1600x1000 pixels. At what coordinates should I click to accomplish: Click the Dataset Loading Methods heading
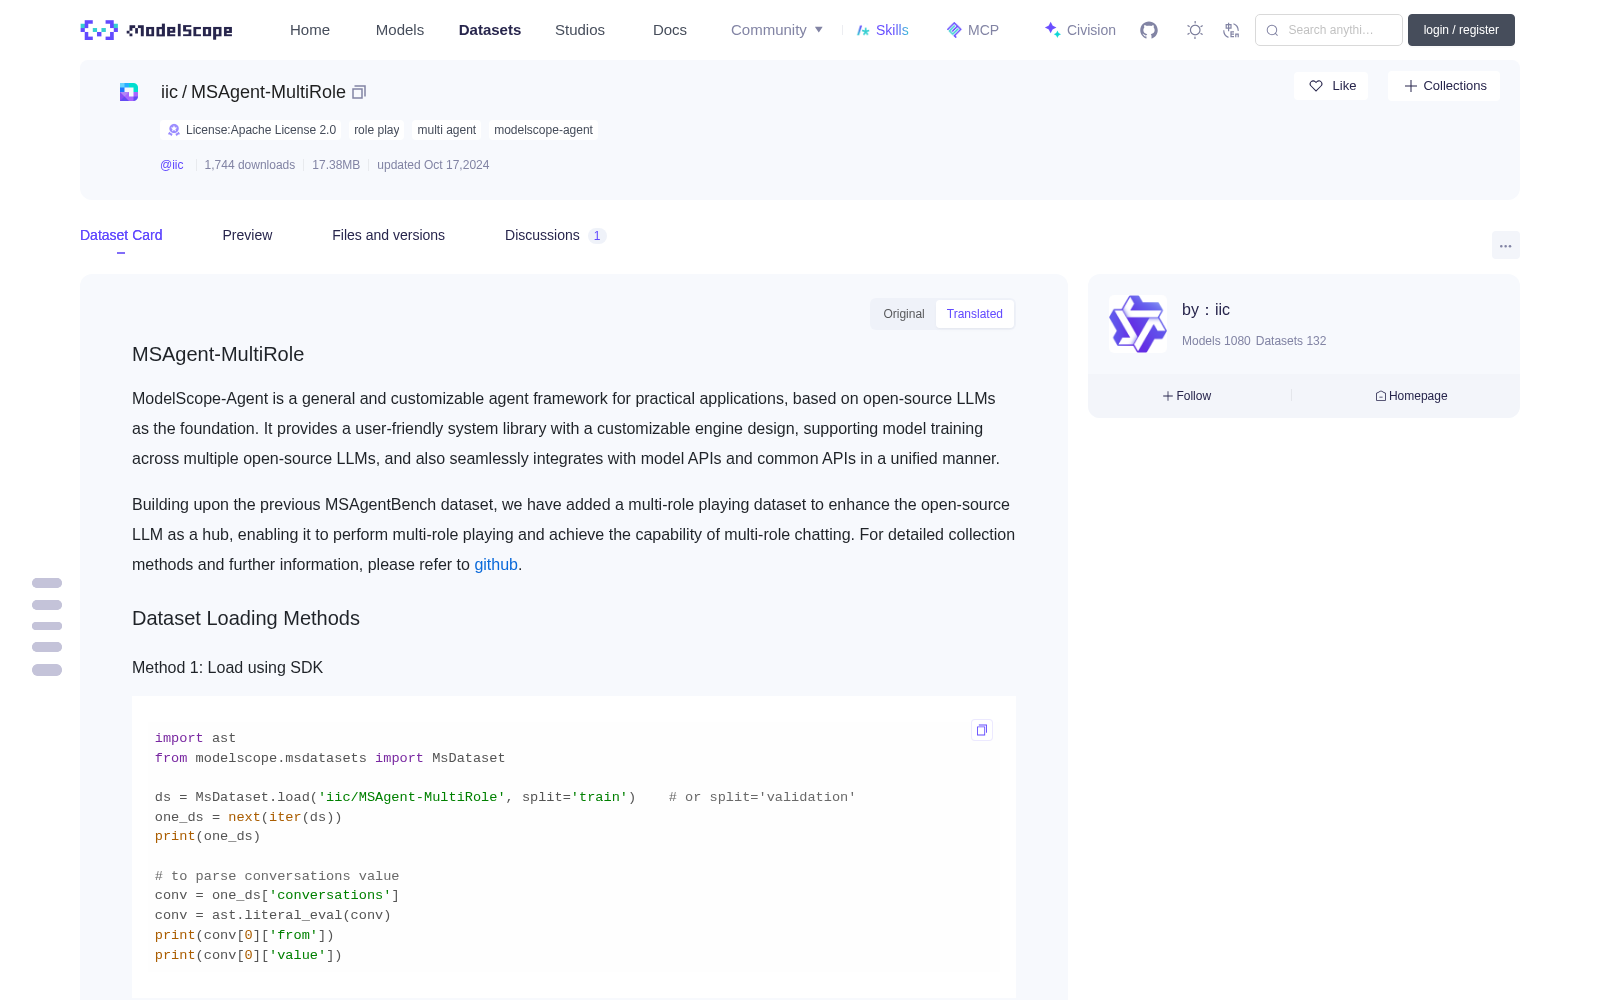coord(246,618)
